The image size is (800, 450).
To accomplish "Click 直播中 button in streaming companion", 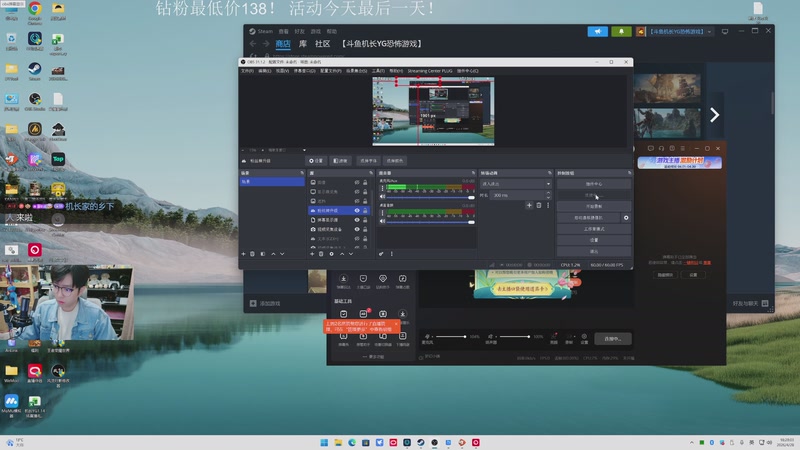I will 613,339.
